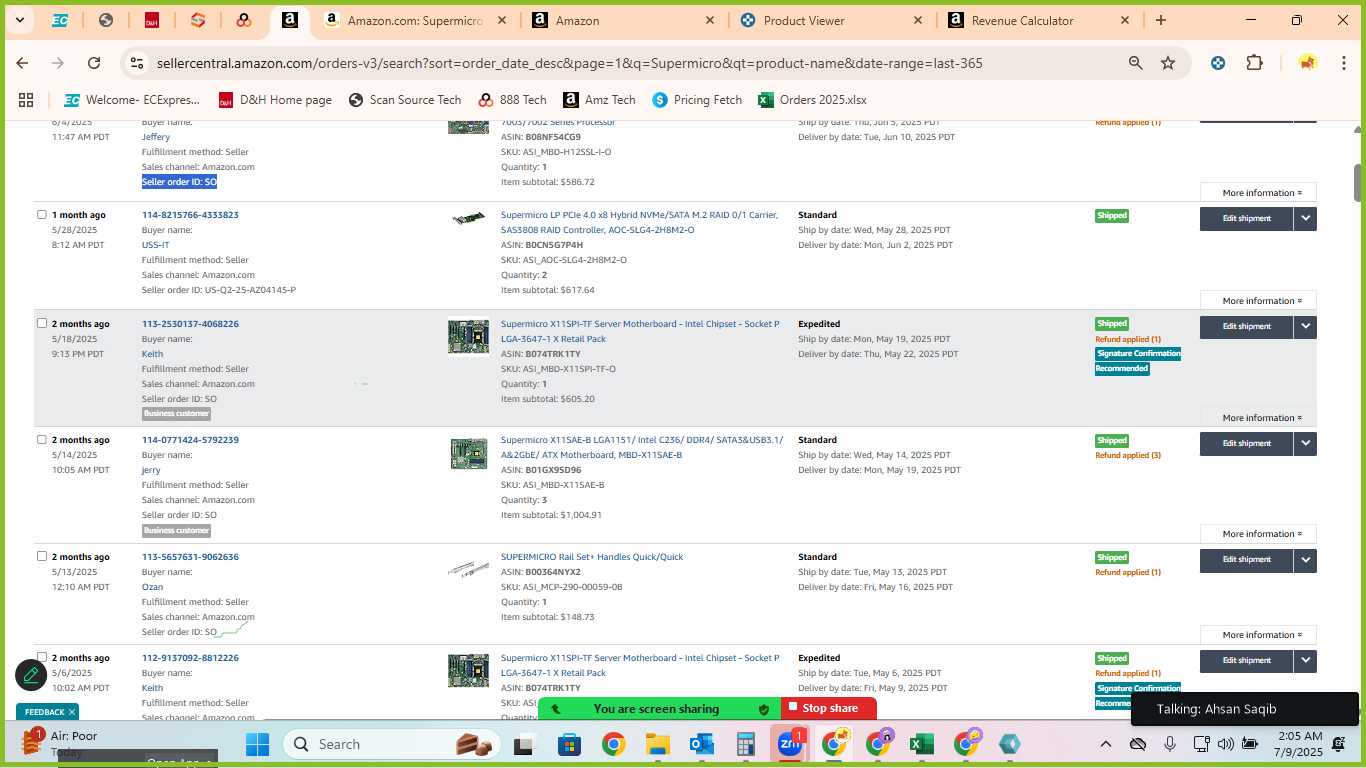Stop screen sharing
The height and width of the screenshot is (768, 1366).
click(x=829, y=708)
